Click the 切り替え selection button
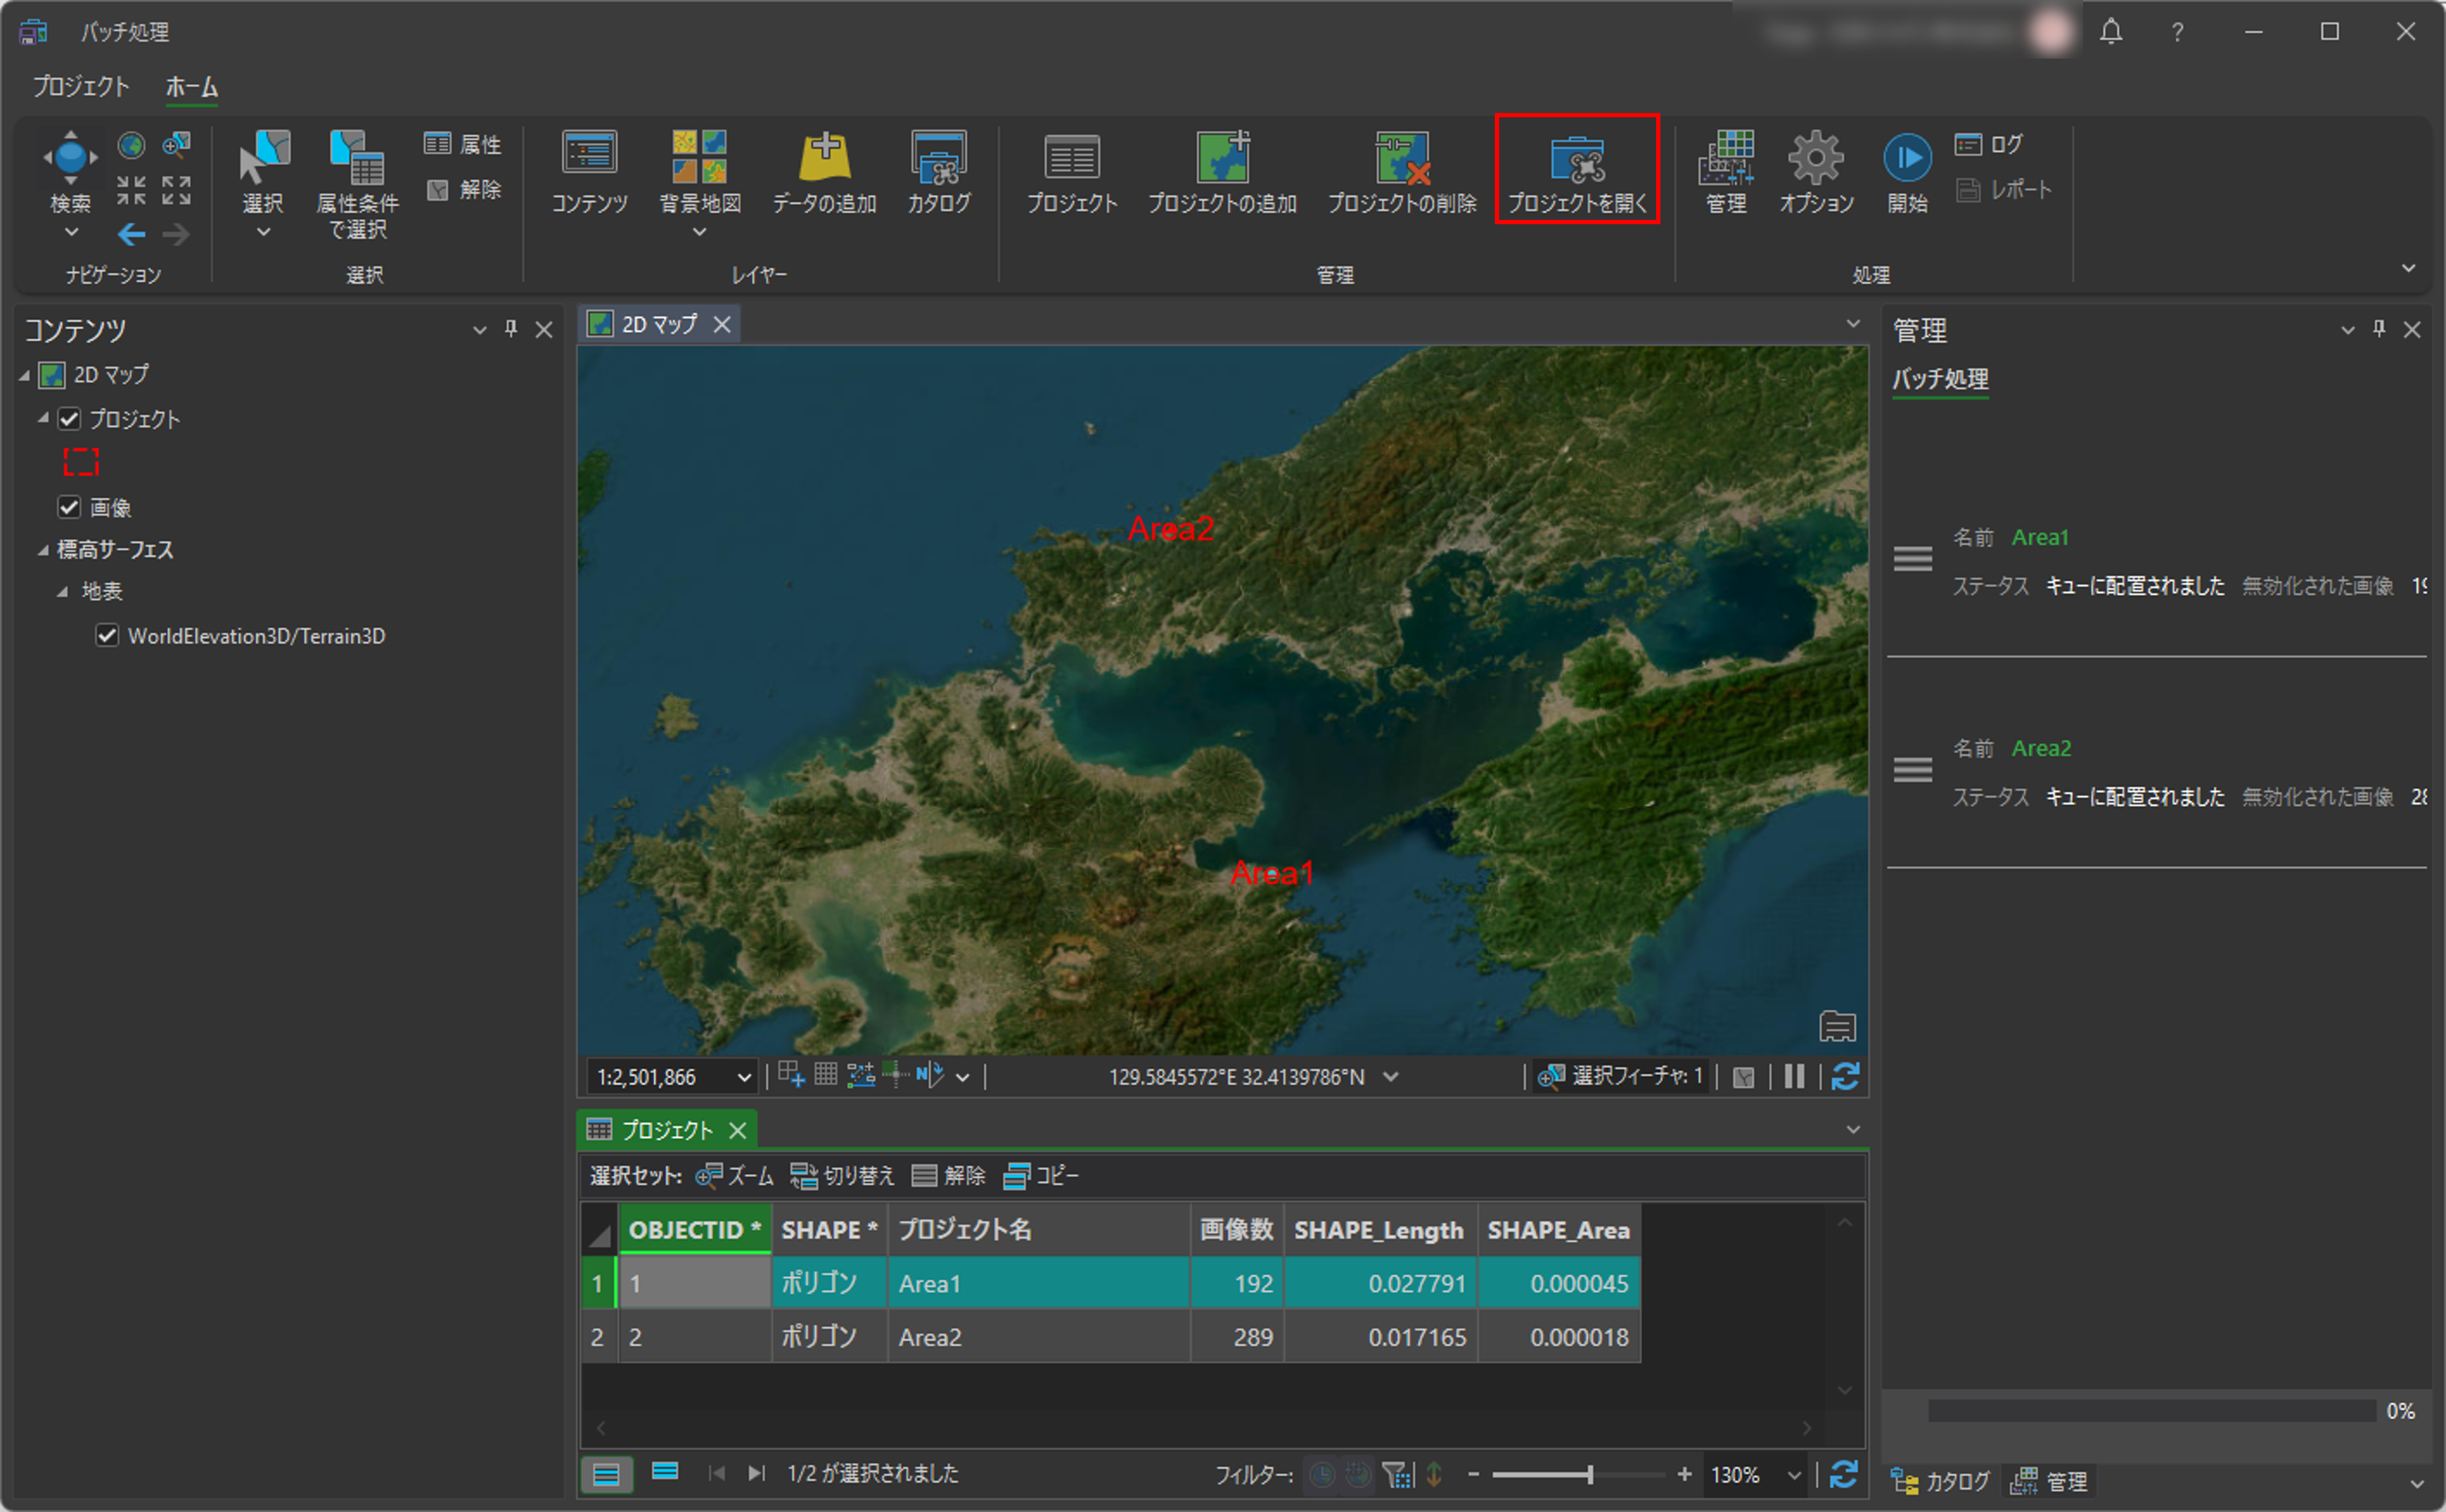 (842, 1176)
